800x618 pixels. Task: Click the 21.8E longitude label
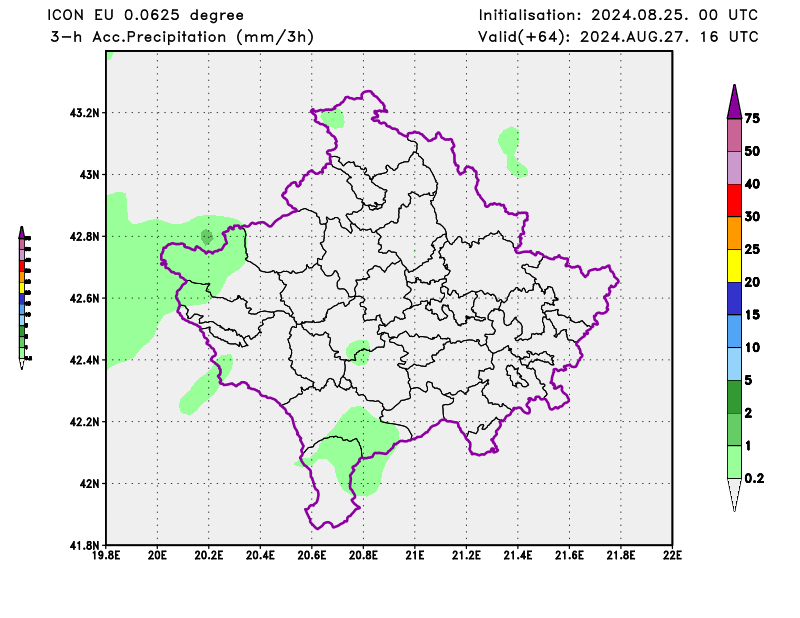(x=621, y=555)
